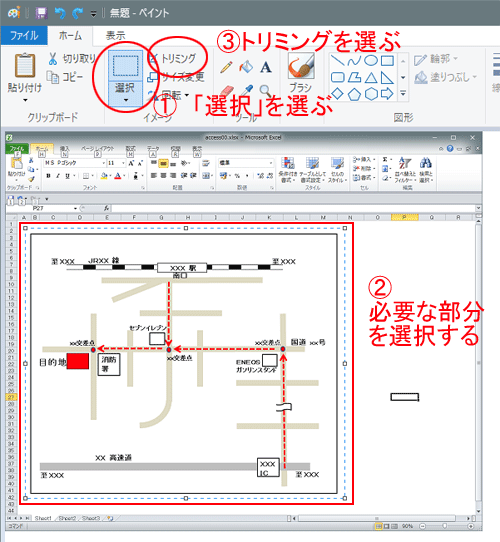500x542 pixels.
Task: Click the undo arrow in Paint title bar
Action: click(x=60, y=13)
